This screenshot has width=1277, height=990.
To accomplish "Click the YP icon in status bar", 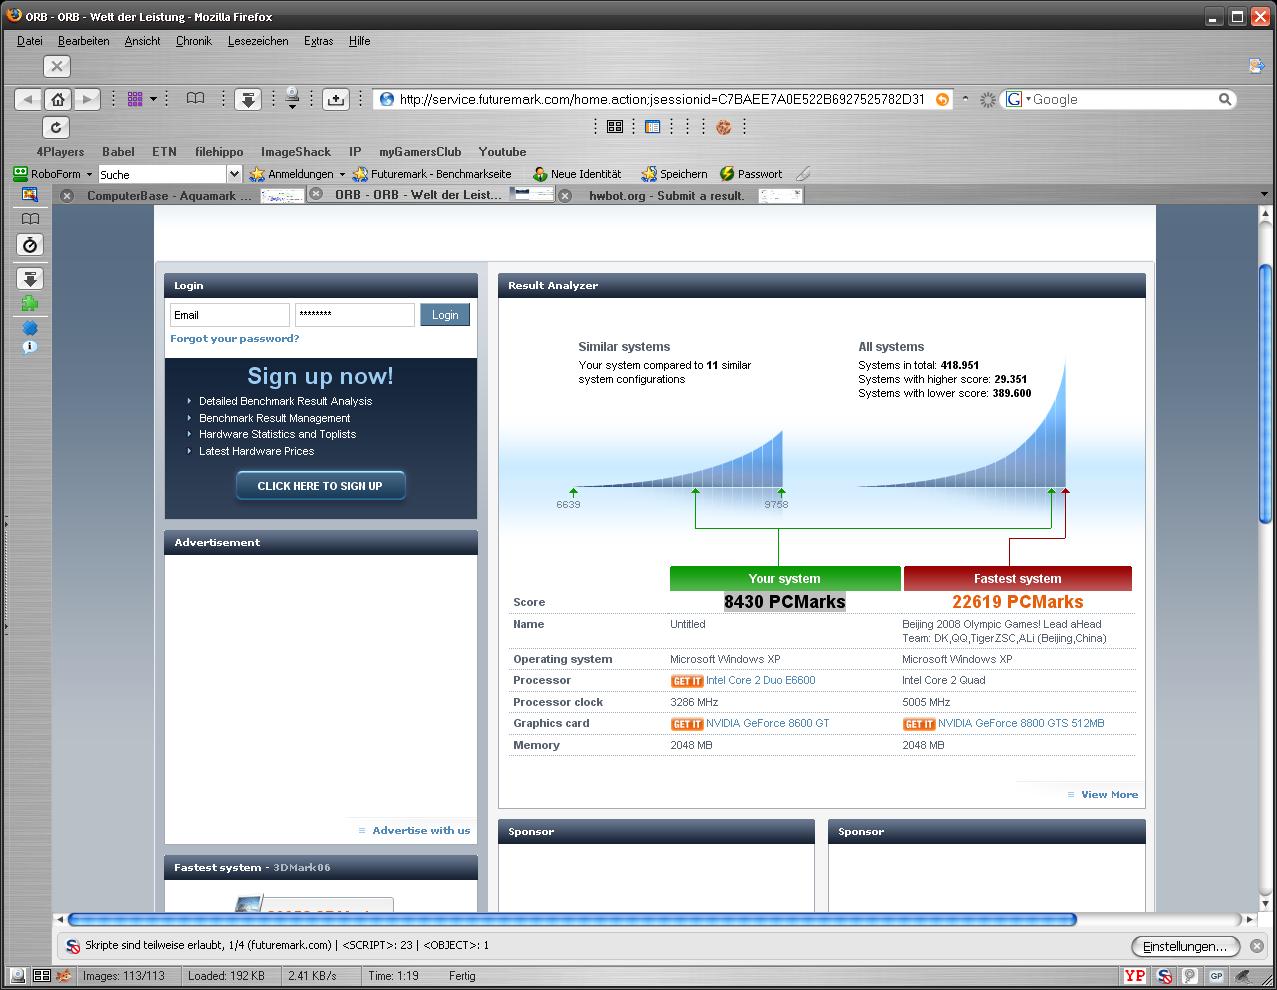I will pos(1134,975).
